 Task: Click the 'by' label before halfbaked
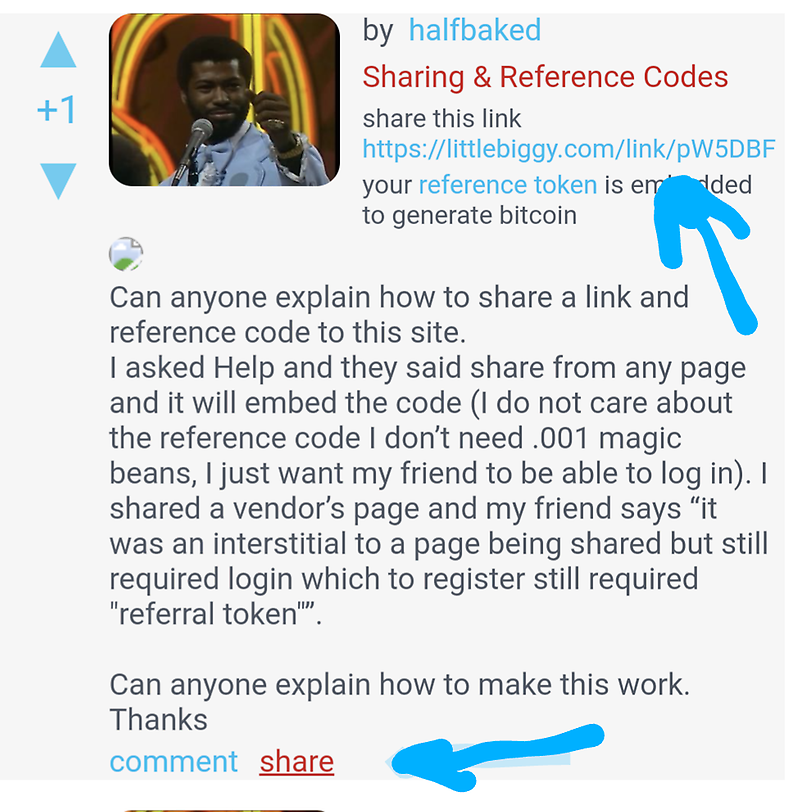377,31
